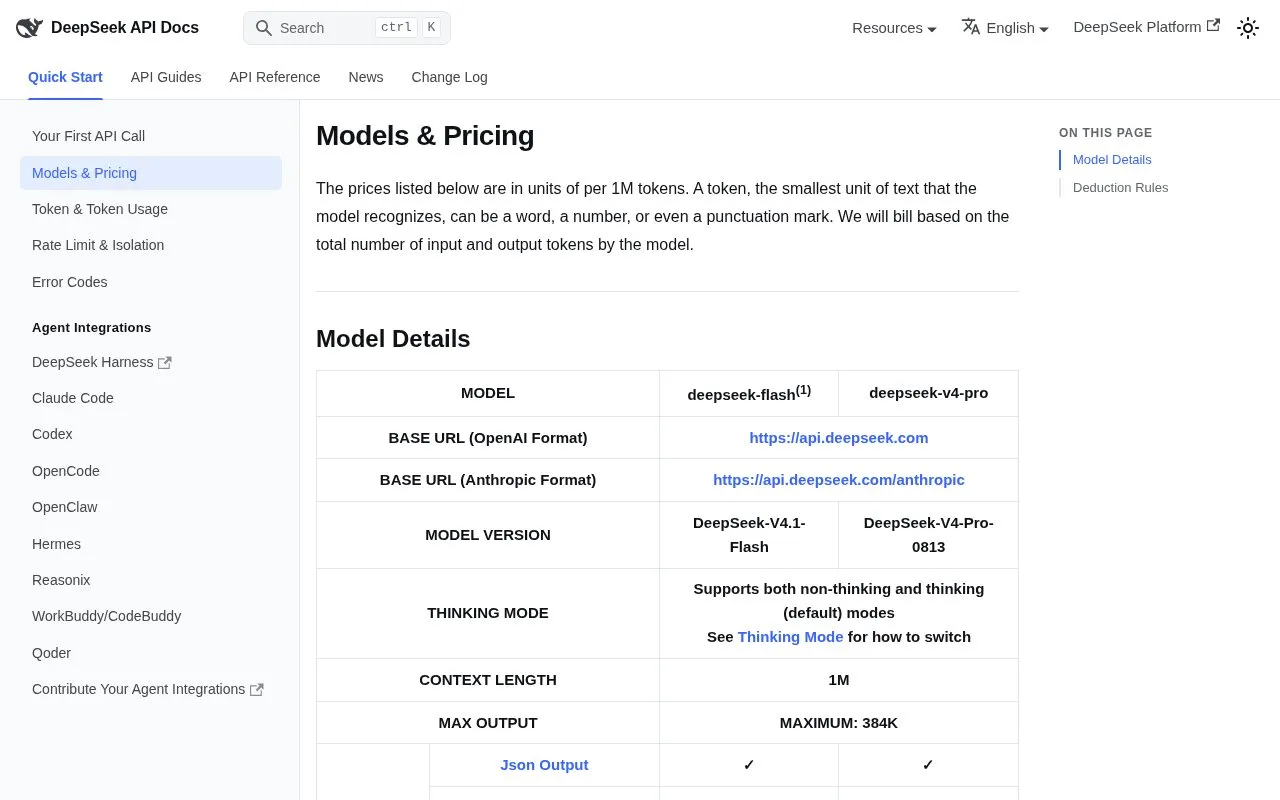
Task: Select Models & Pricing in sidebar
Action: [x=151, y=173]
